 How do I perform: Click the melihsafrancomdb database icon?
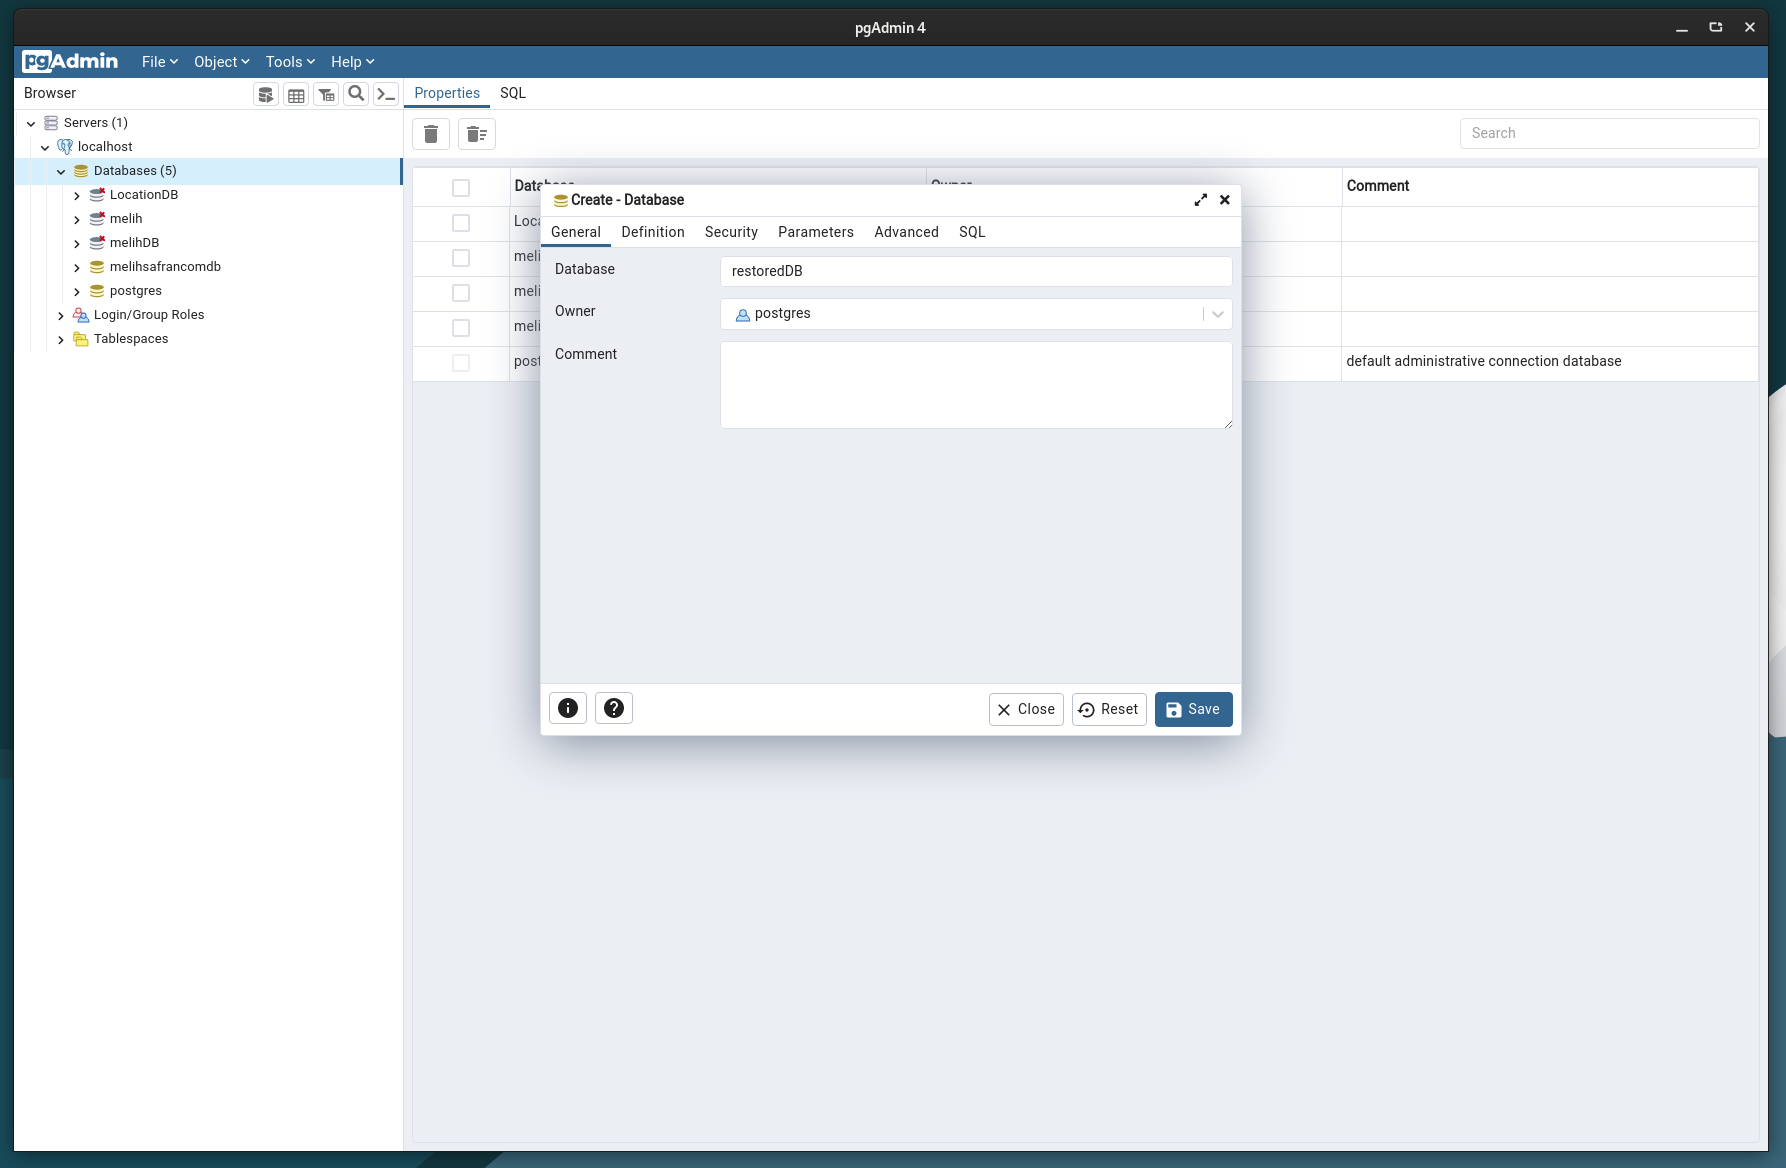(97, 267)
